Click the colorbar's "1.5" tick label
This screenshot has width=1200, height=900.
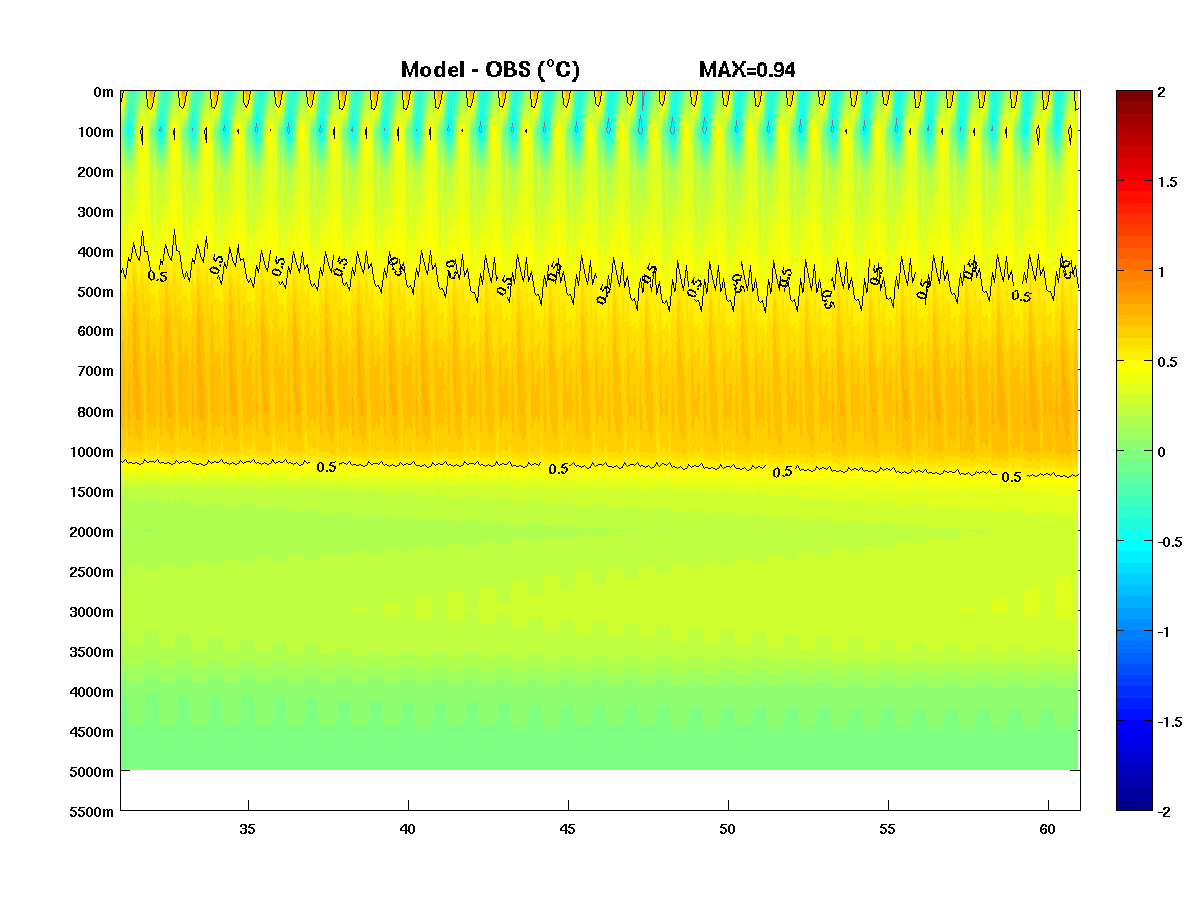(x=1166, y=182)
